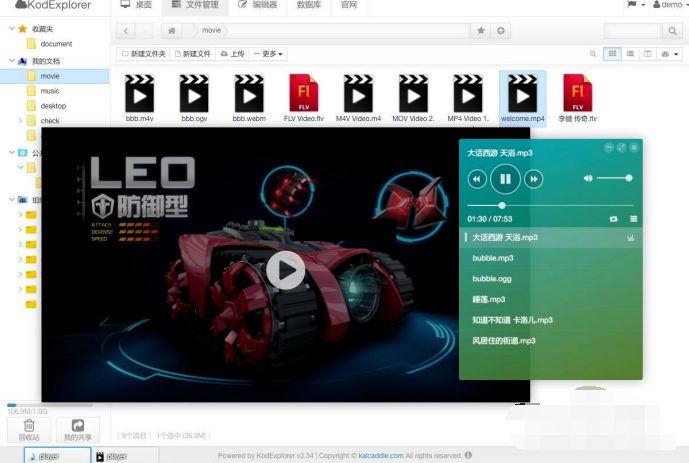Select the movie folder in tree

pos(54,76)
